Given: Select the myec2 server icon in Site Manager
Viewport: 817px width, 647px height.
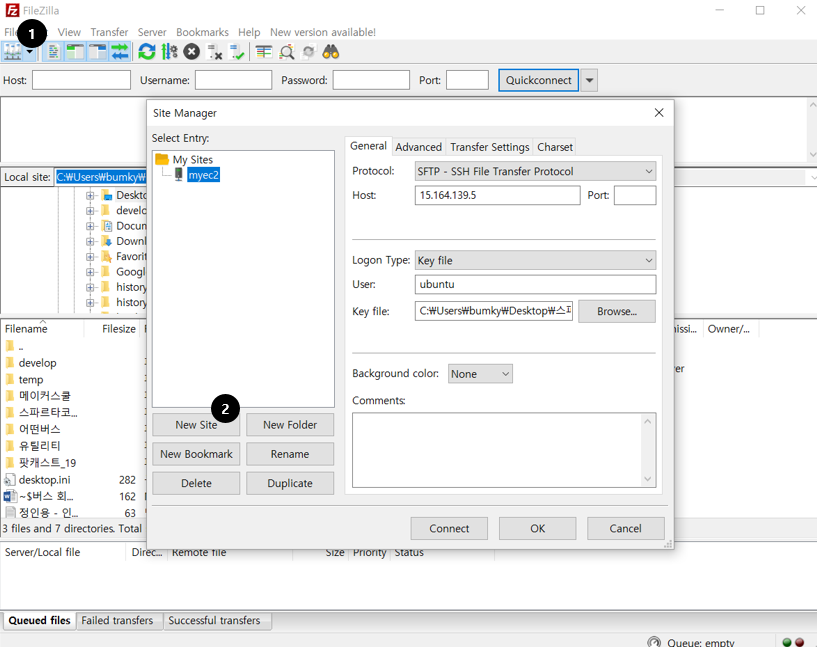Looking at the screenshot, I should point(179,175).
